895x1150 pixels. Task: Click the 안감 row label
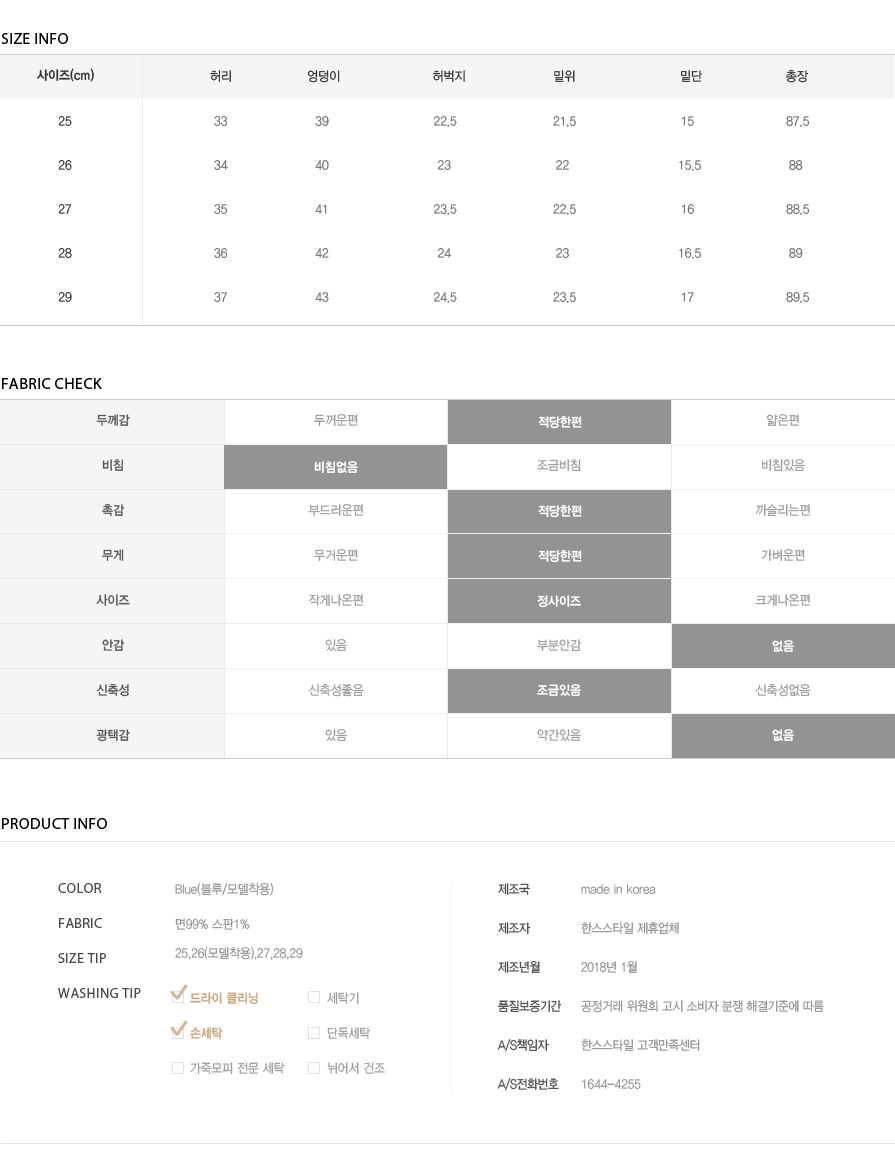click(x=112, y=645)
